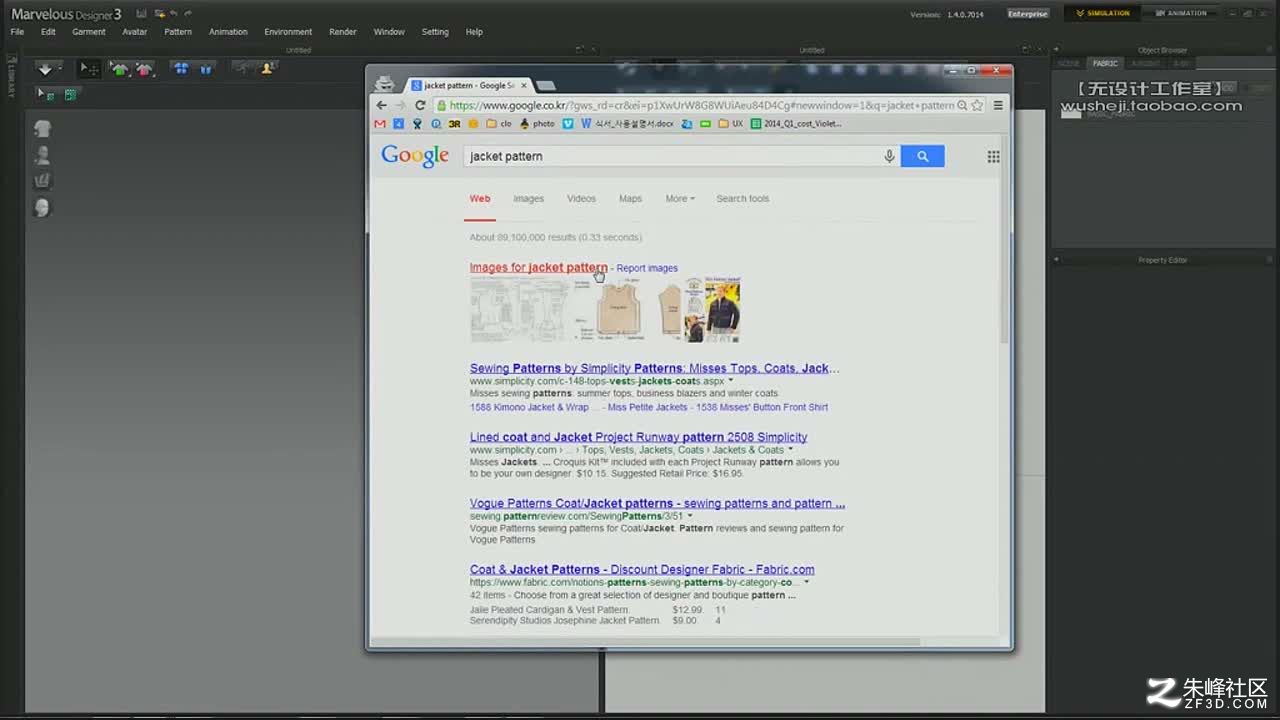1280x720 pixels.
Task: Collapse the Object Browser panel arrow
Action: [1056, 50]
